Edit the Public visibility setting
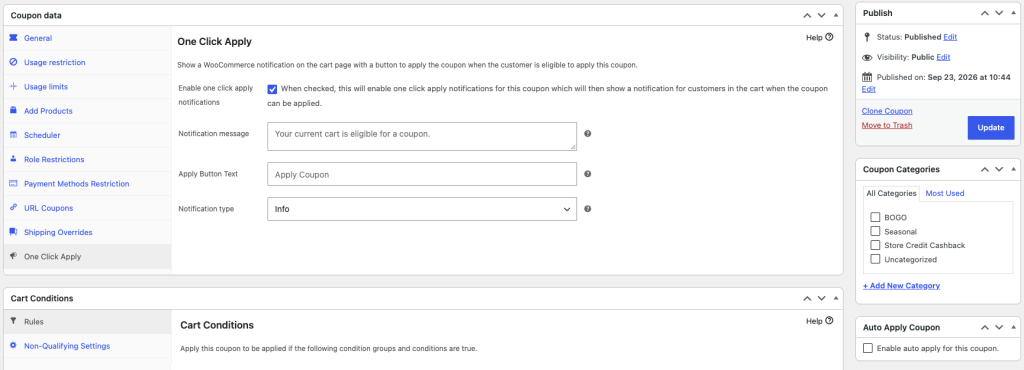 click(943, 57)
